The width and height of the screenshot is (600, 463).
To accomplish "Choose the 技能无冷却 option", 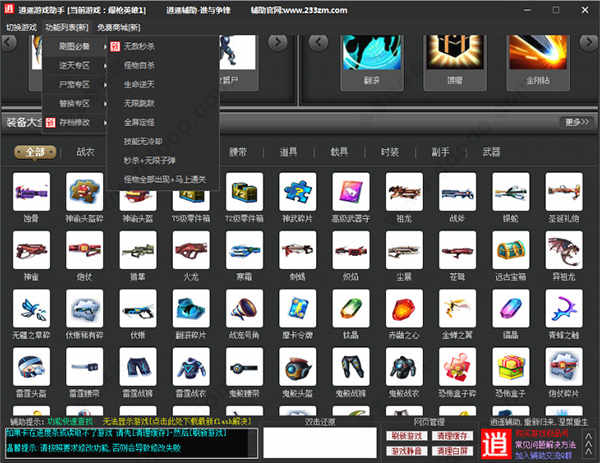I will click(143, 141).
